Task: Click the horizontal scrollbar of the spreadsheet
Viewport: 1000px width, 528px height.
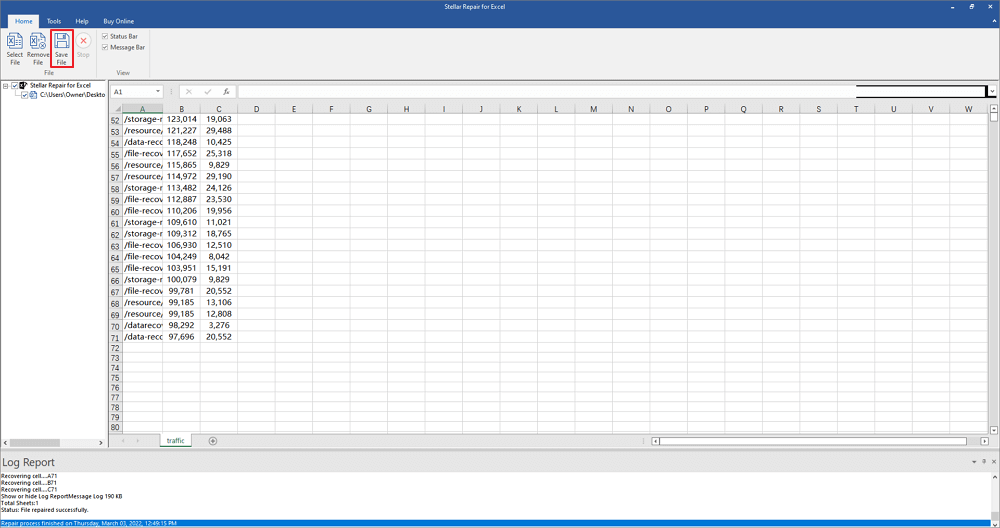Action: pos(810,441)
